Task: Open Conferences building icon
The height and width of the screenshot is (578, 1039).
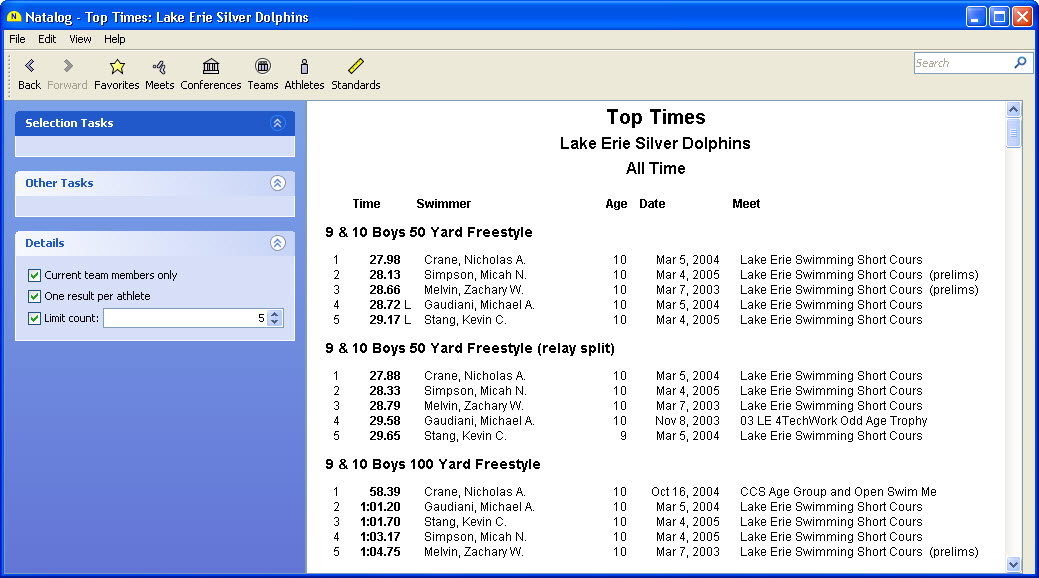Action: pos(211,66)
